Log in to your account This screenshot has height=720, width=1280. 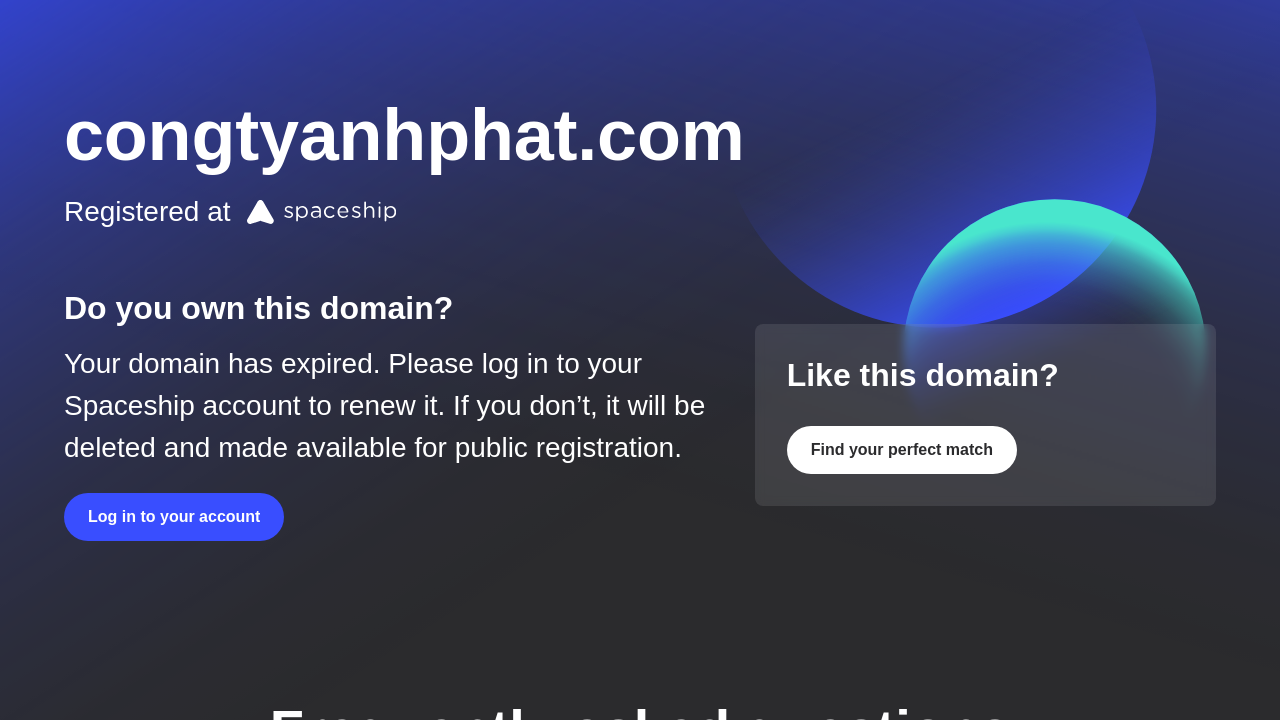click(x=174, y=517)
